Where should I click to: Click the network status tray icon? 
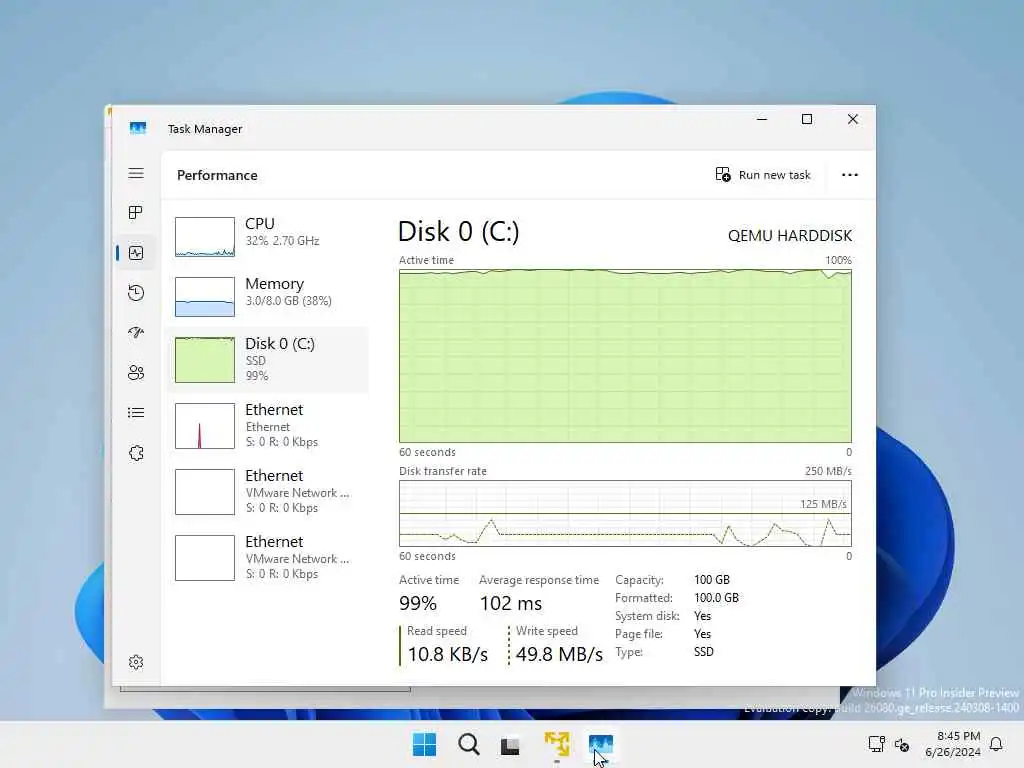(876, 744)
